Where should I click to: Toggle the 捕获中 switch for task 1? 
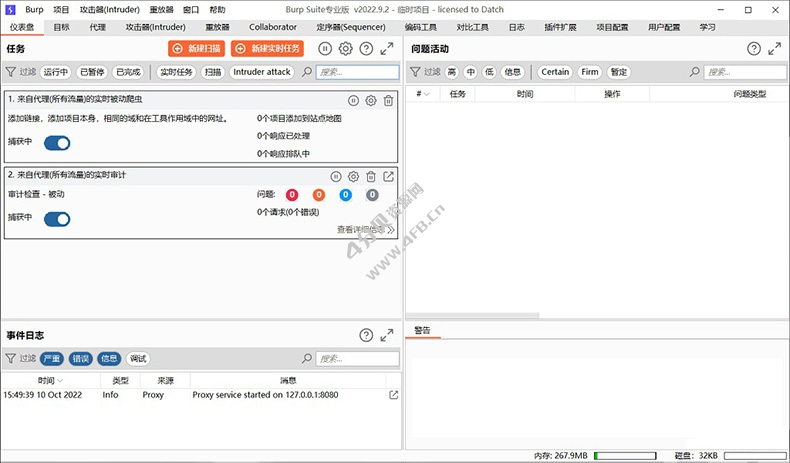[57, 143]
